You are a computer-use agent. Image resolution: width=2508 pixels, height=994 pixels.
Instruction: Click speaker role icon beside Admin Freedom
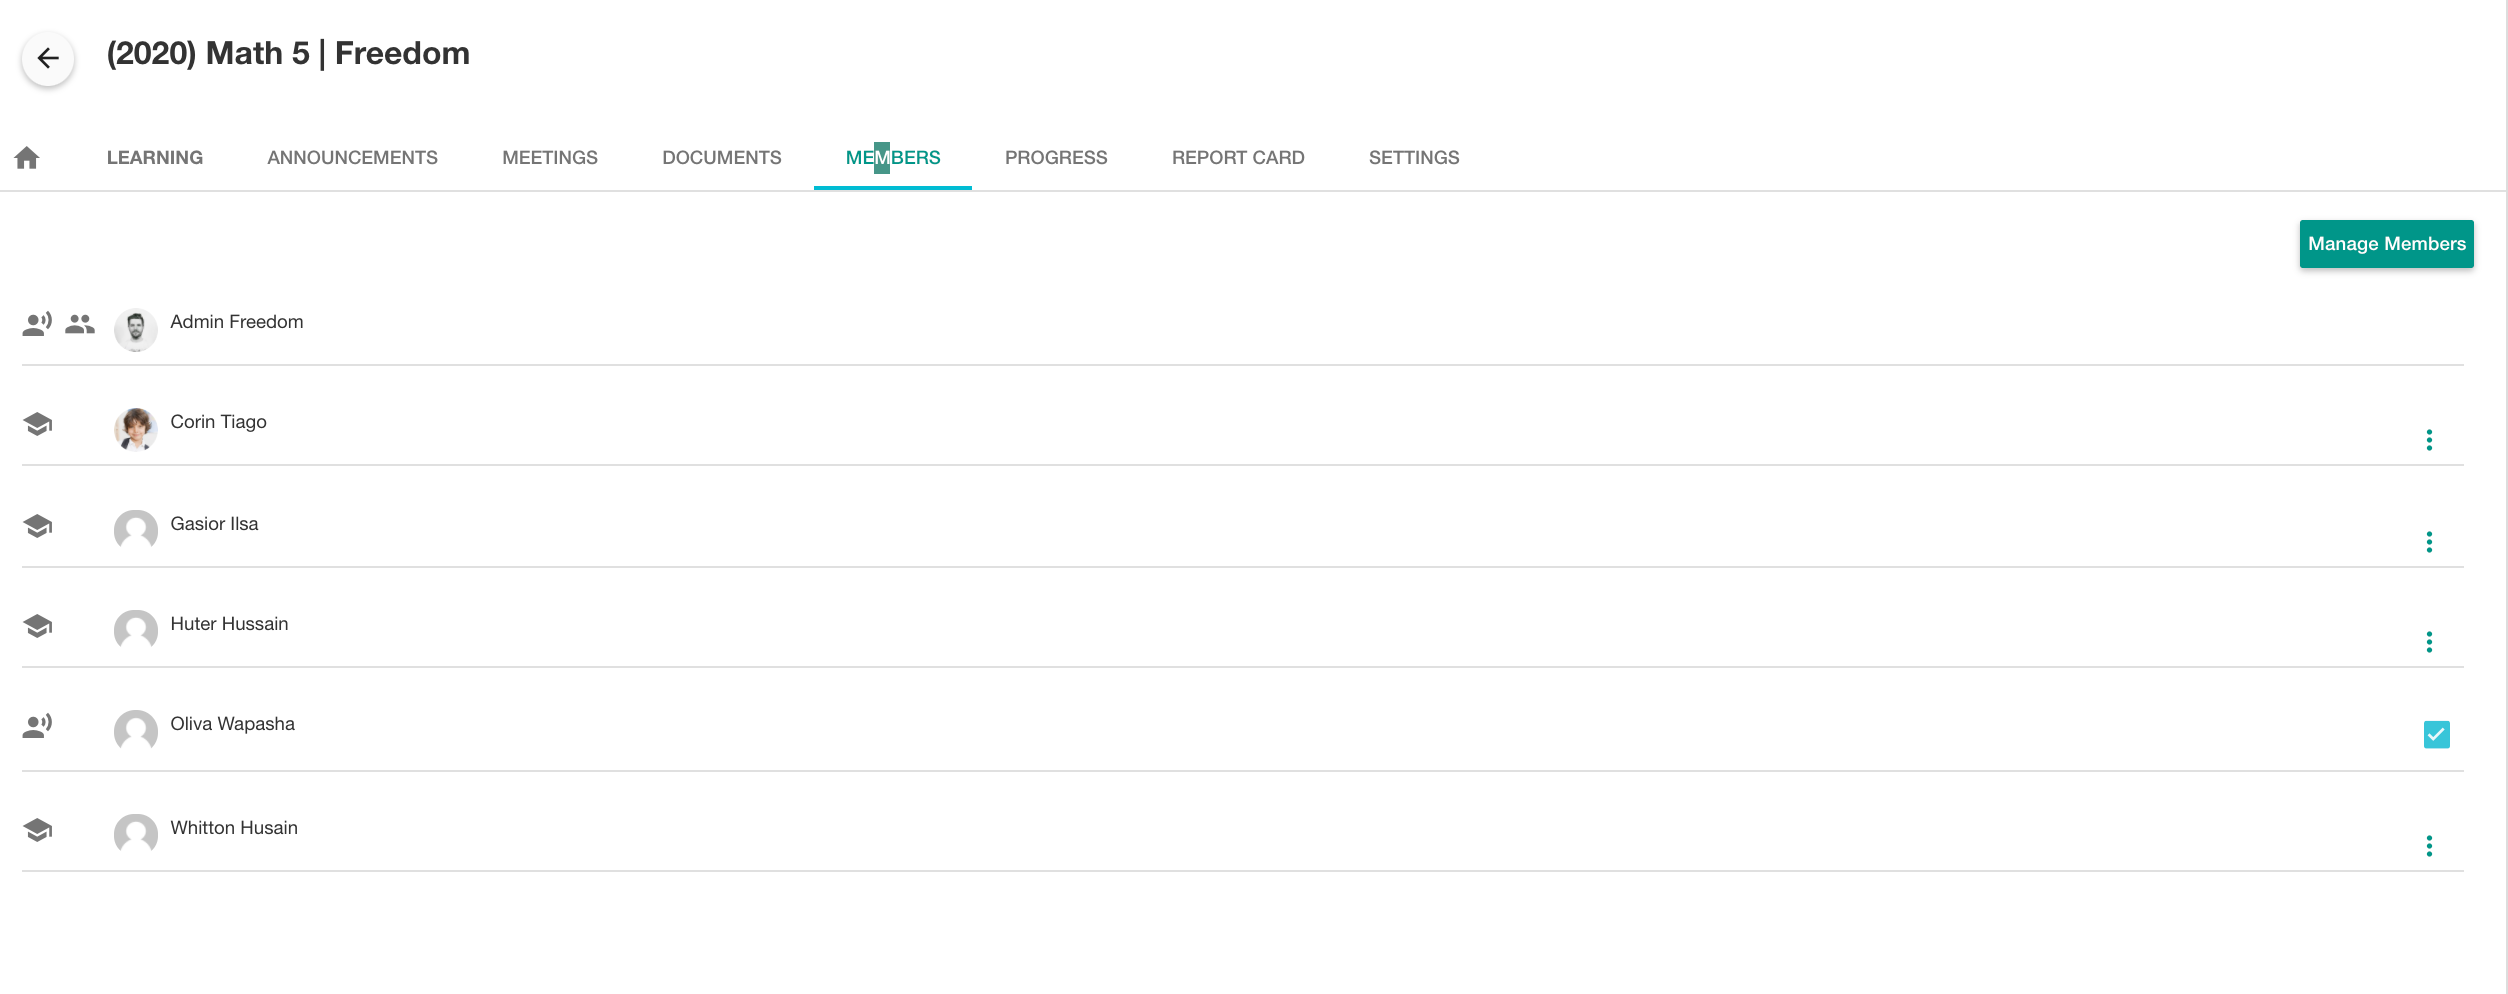[x=37, y=324]
